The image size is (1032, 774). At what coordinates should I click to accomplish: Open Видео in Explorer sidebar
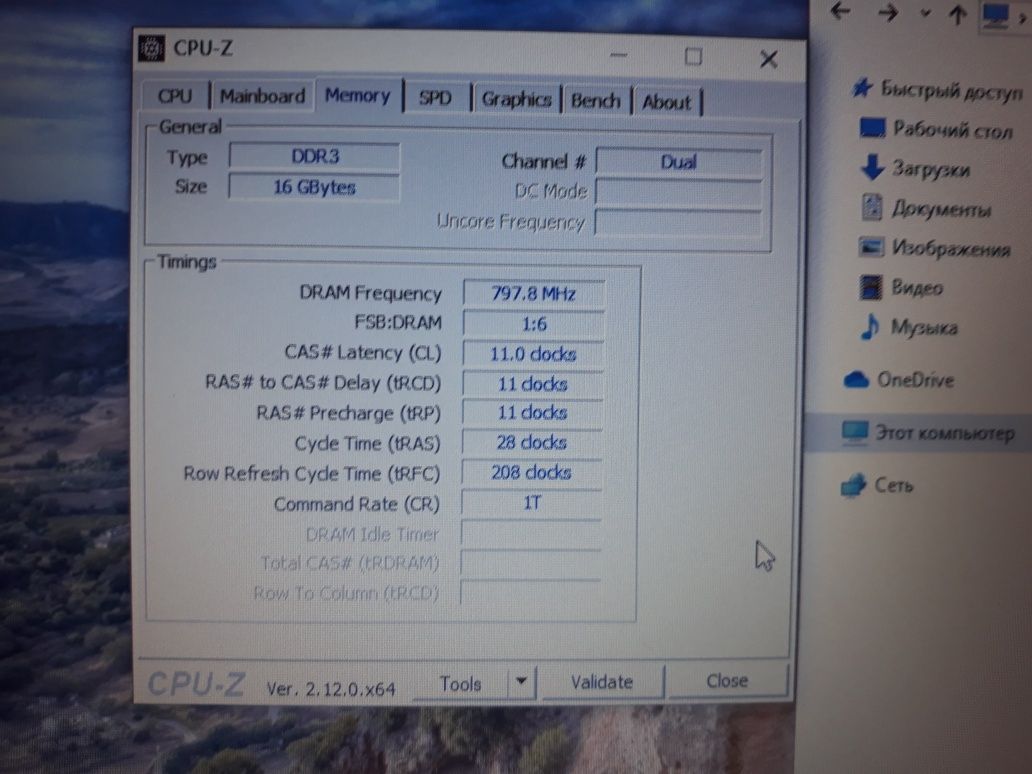coord(917,288)
